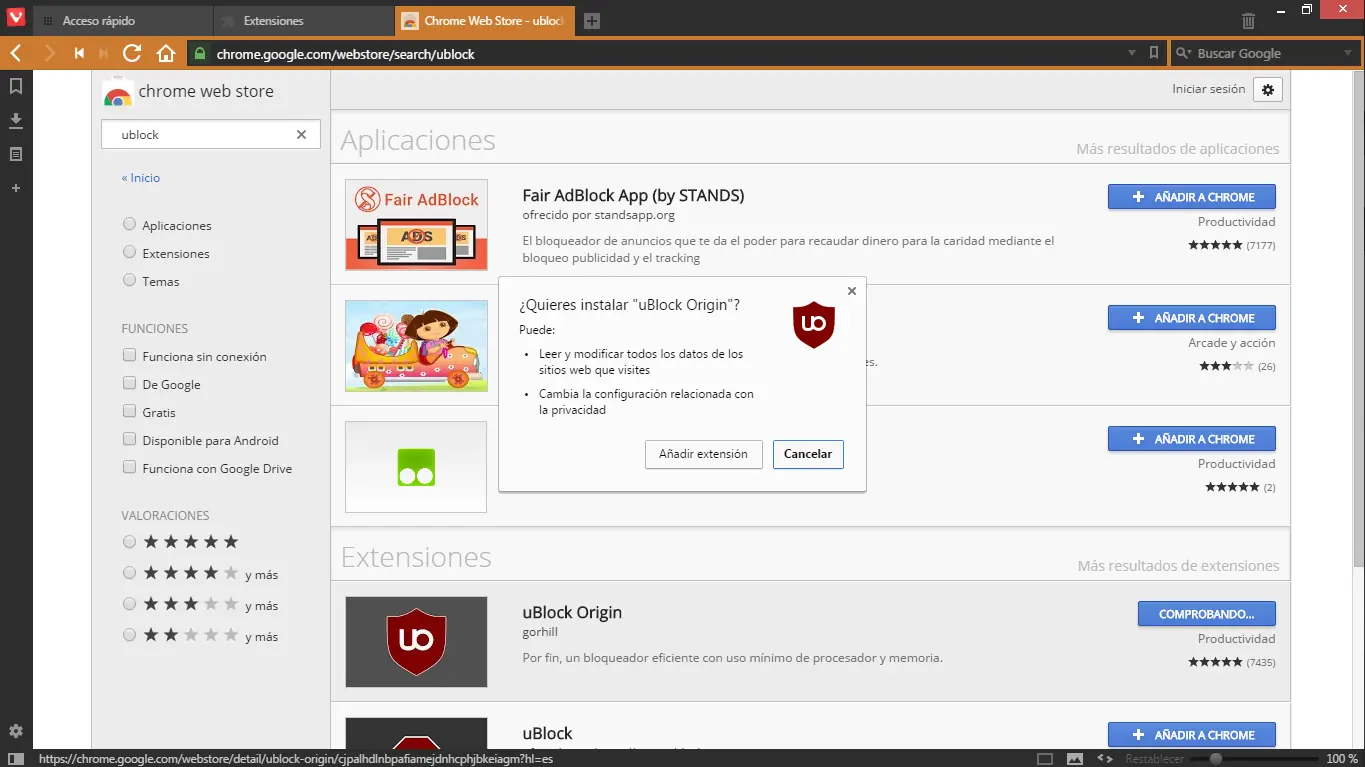This screenshot has width=1365, height=767.
Task: Click the uBlock Origin shield in dialog
Action: [x=814, y=324]
